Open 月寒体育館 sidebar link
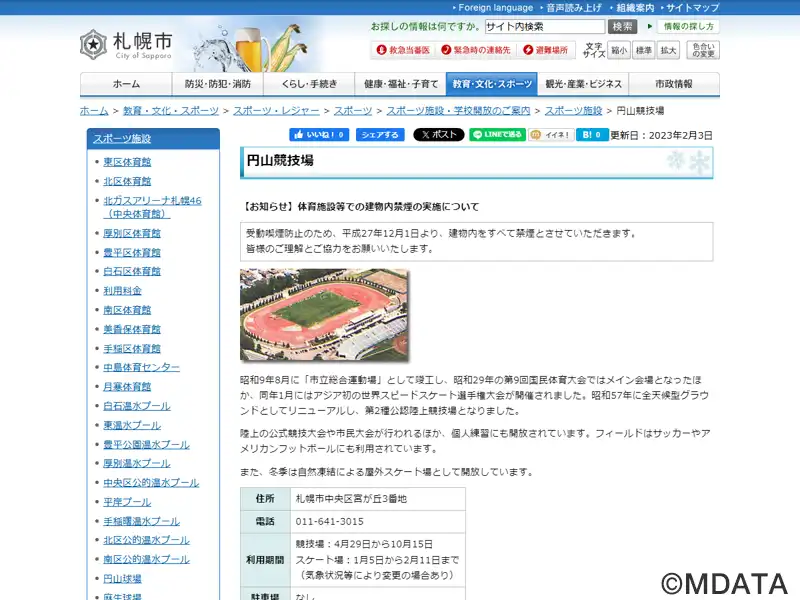Screen dimensions: 800x600 click(127, 387)
